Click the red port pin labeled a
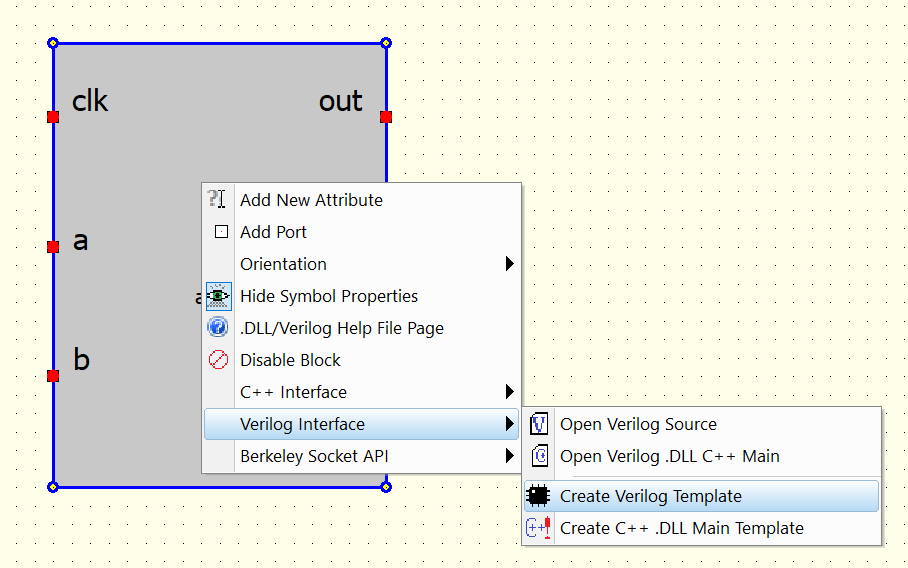908x568 pixels. 53,246
